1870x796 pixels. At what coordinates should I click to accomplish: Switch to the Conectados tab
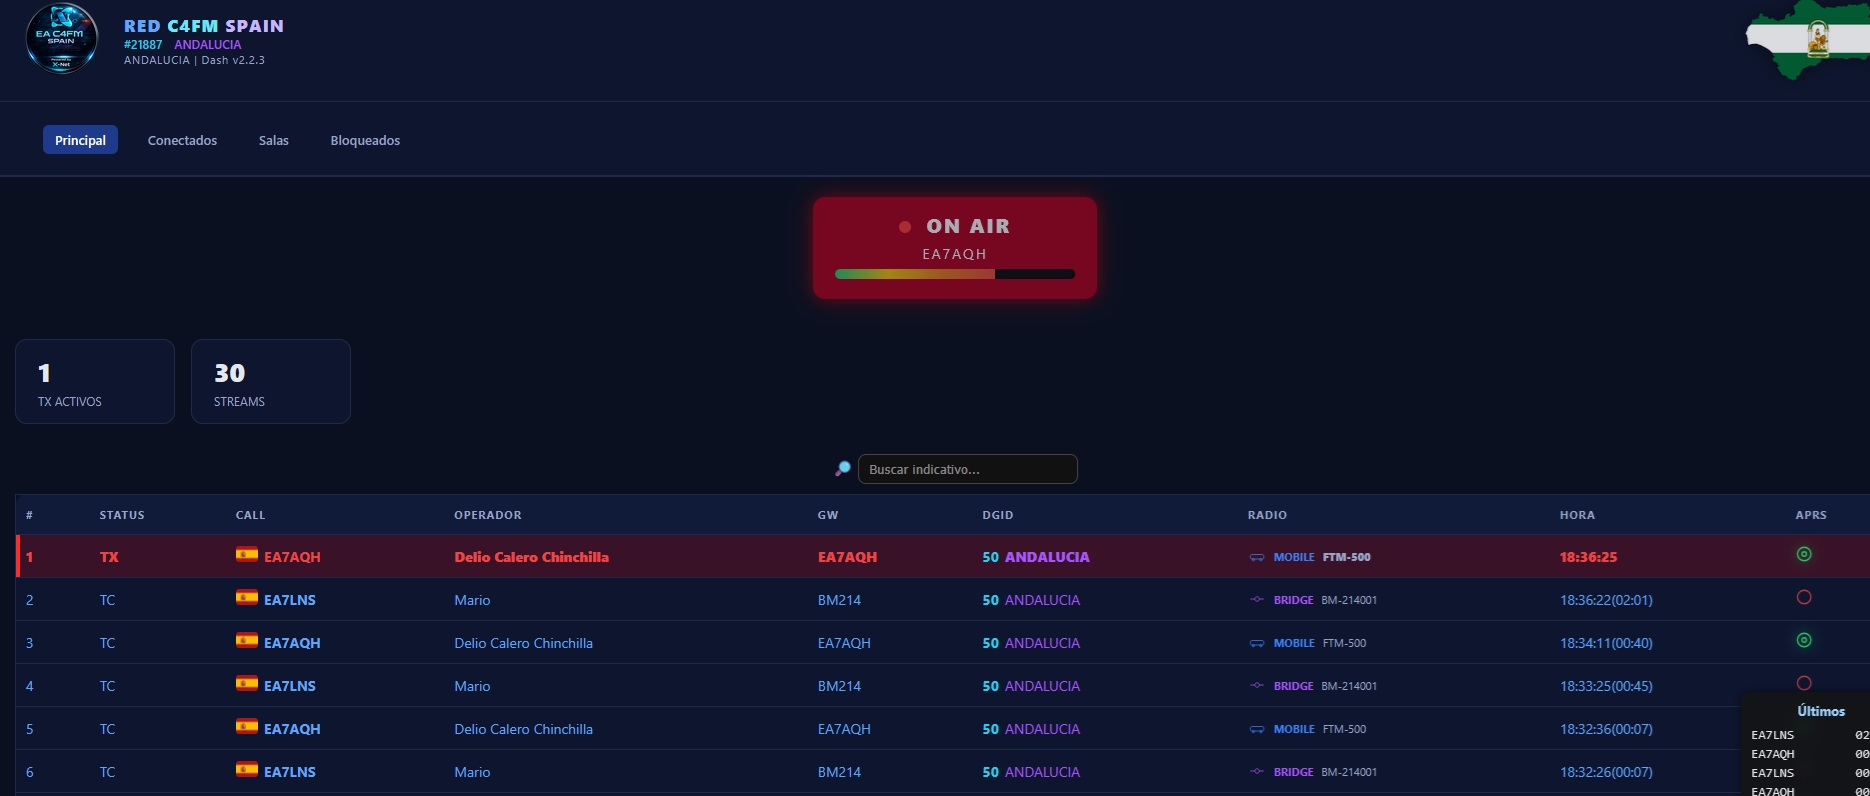point(182,140)
